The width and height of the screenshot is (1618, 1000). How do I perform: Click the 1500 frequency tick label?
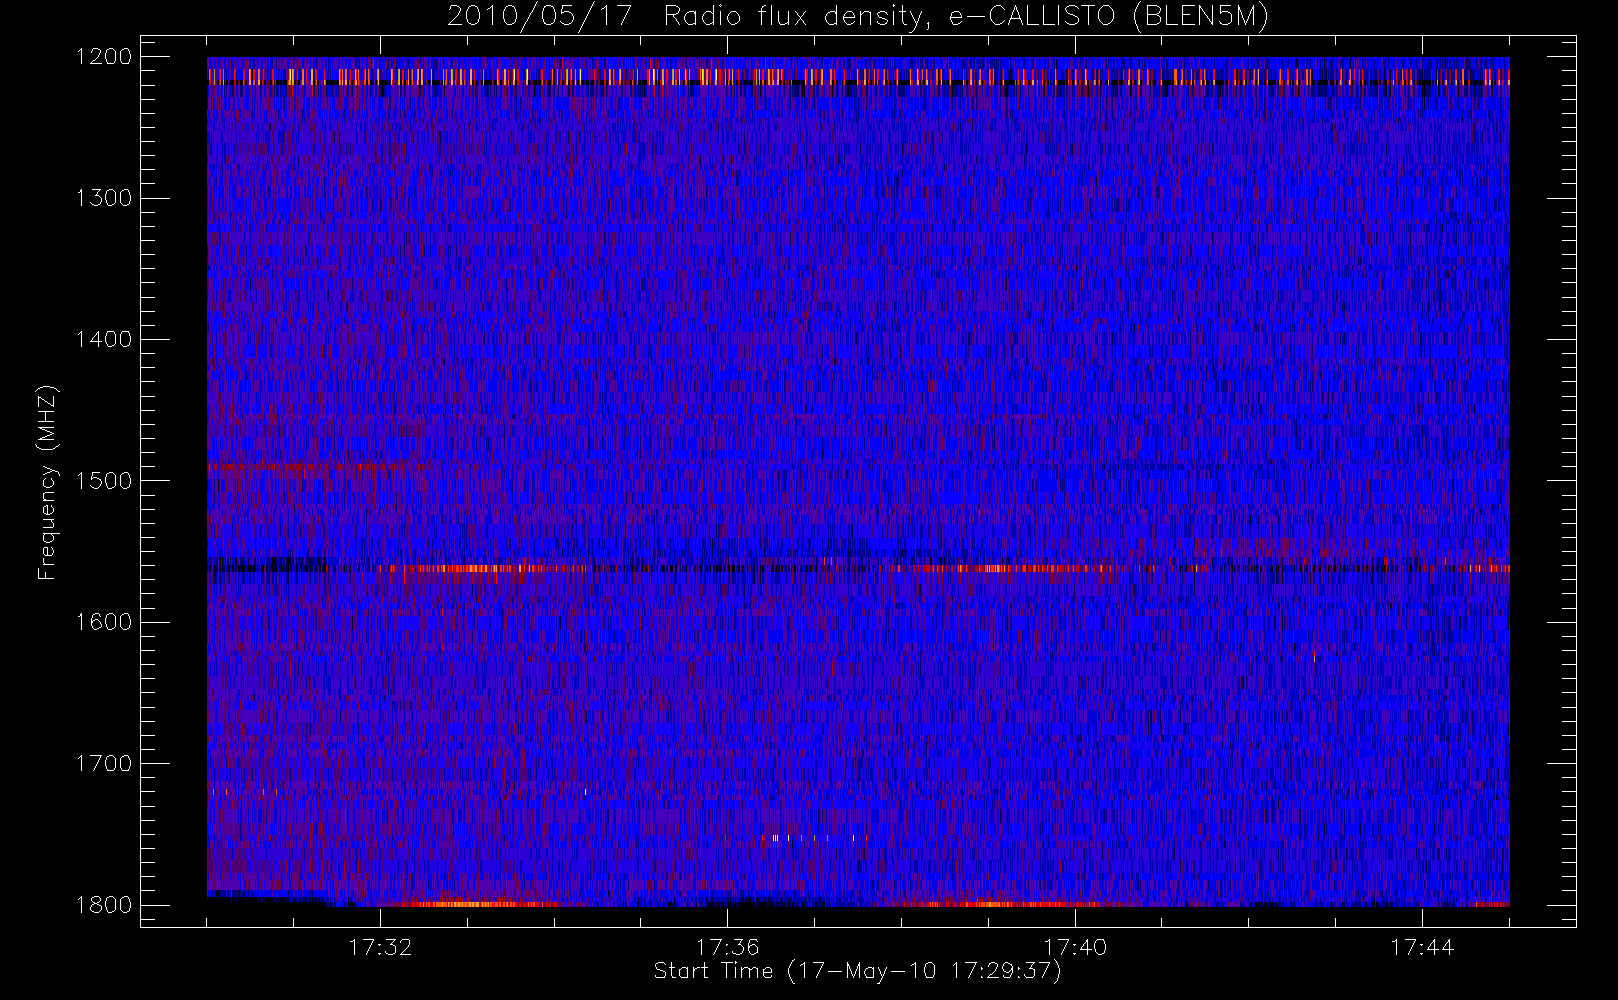(x=104, y=480)
